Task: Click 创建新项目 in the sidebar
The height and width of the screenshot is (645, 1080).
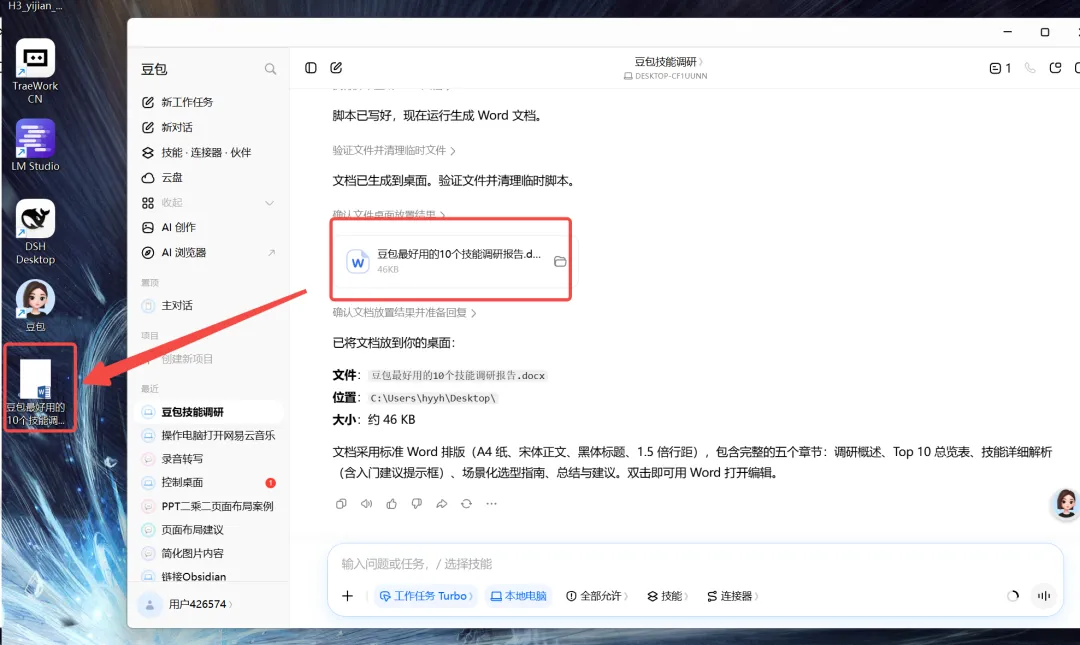Action: pyautogui.click(x=208, y=359)
